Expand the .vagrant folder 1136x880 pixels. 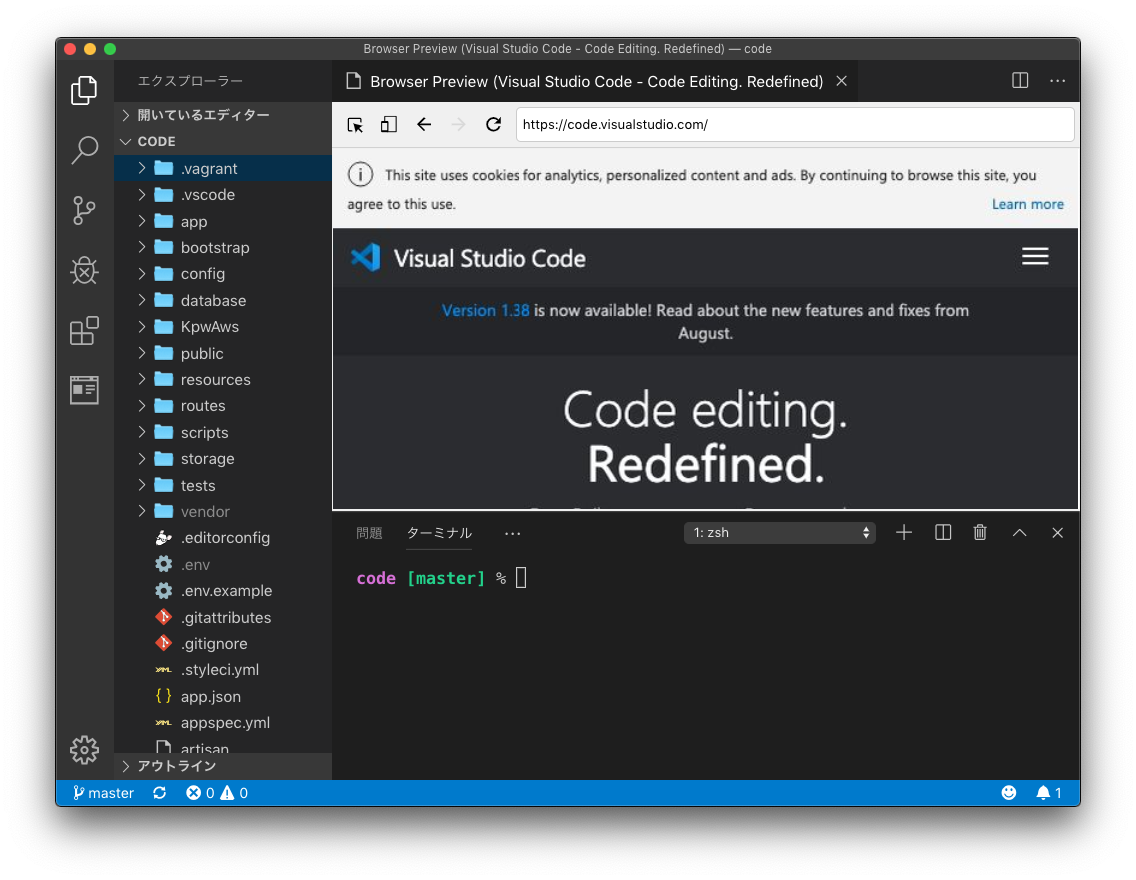point(223,168)
